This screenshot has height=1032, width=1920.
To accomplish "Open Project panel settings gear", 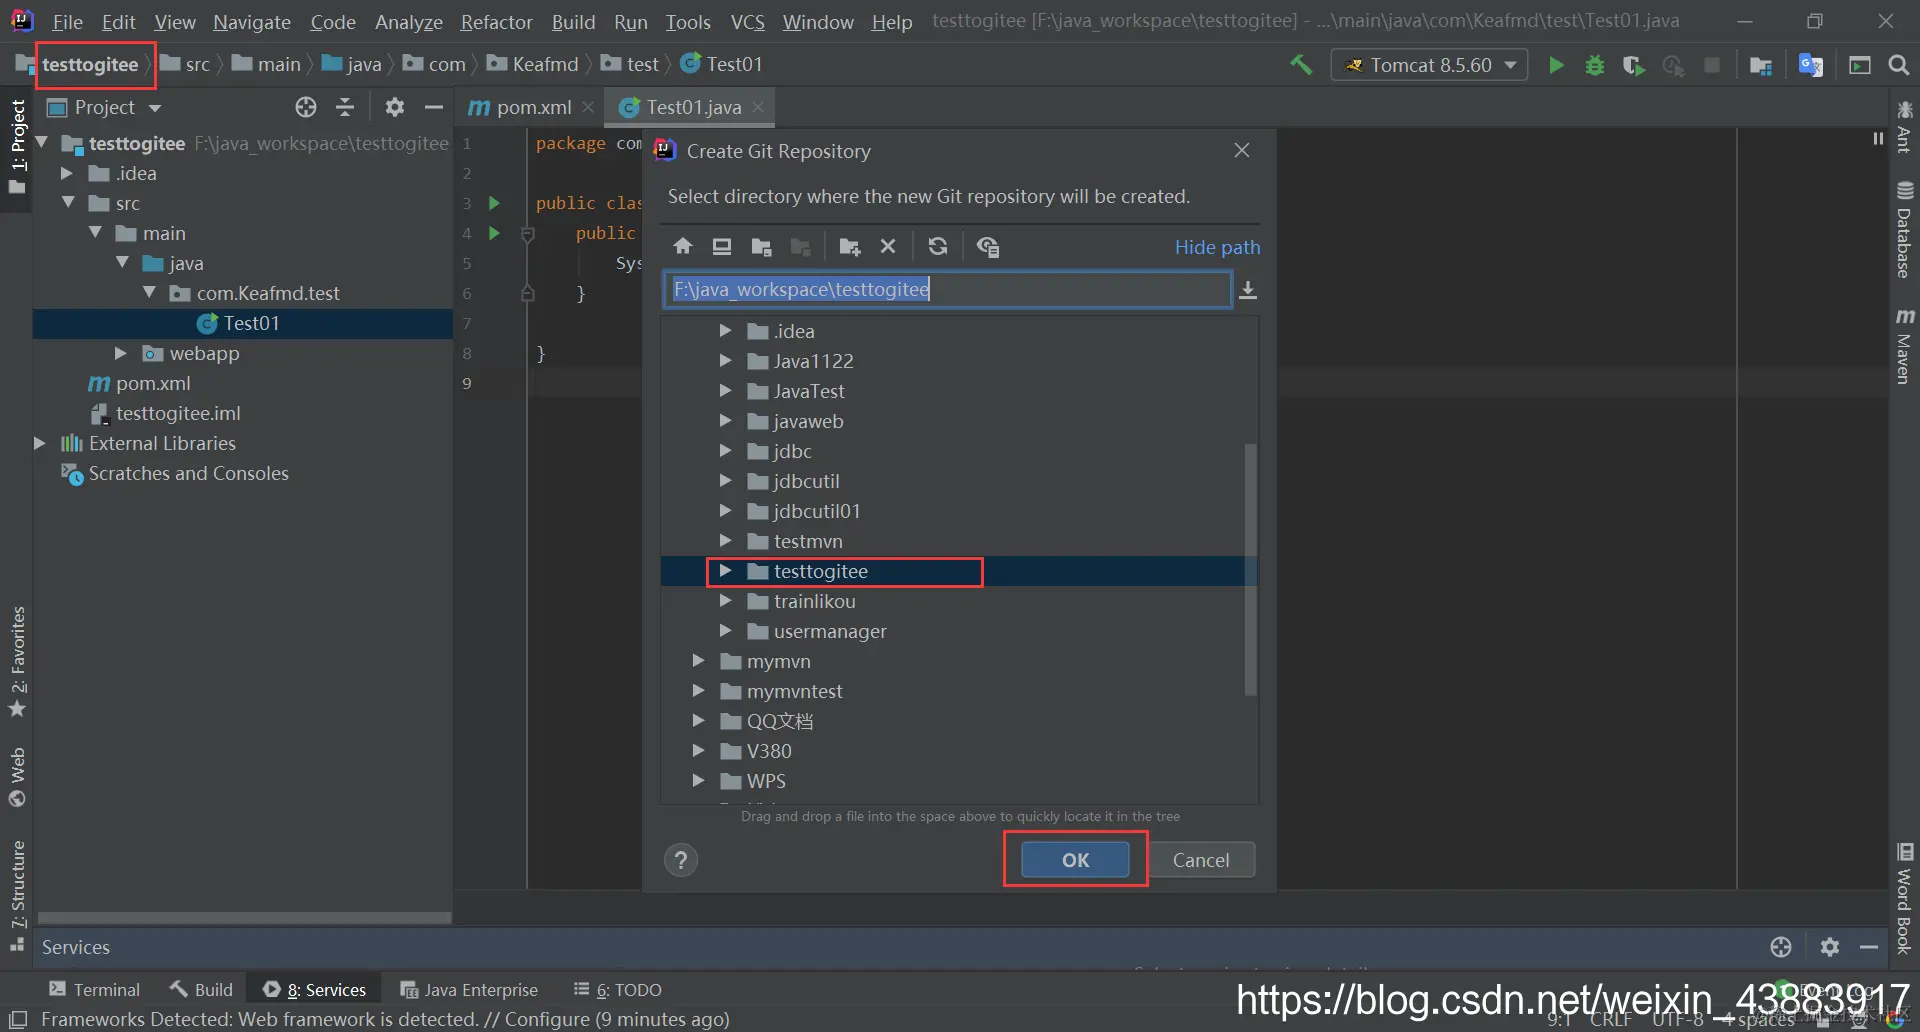I will (395, 107).
